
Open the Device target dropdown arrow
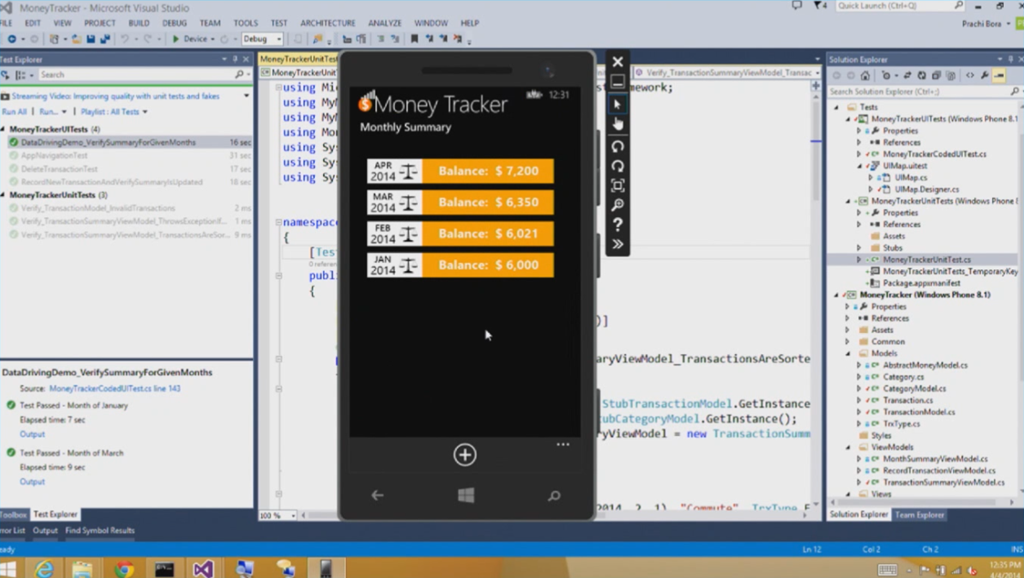[x=213, y=39]
